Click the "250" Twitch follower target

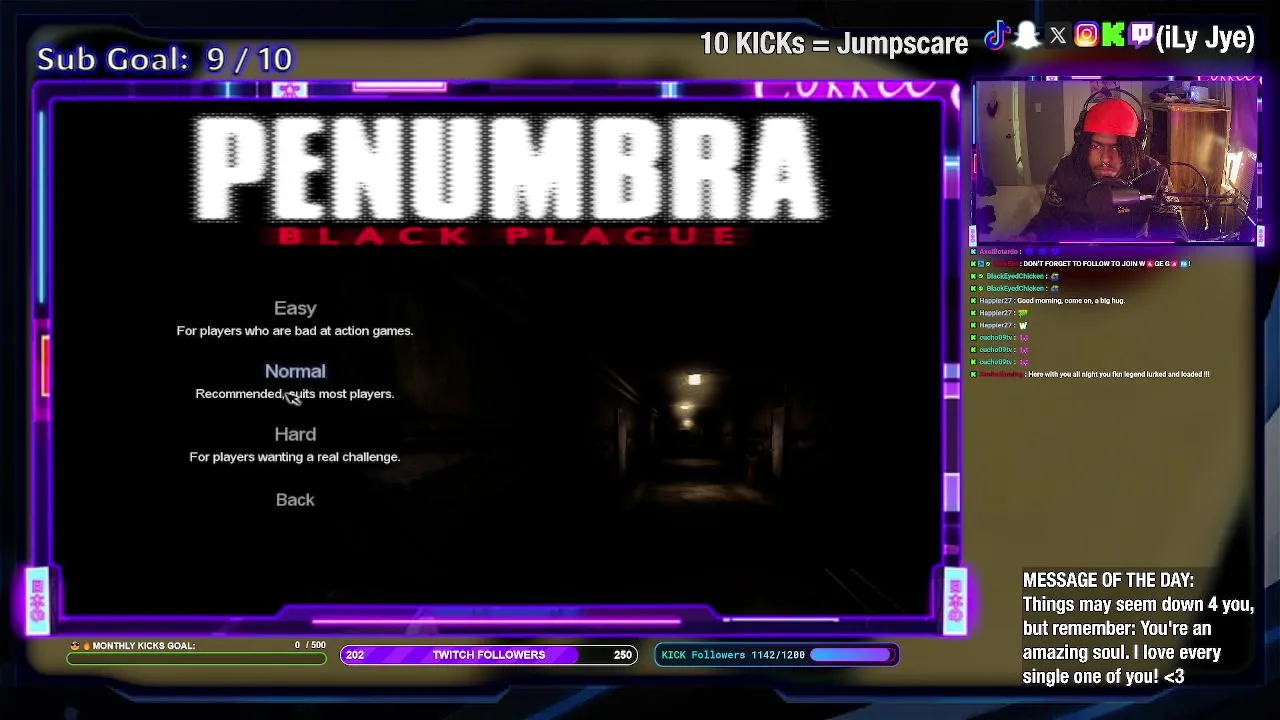[623, 655]
